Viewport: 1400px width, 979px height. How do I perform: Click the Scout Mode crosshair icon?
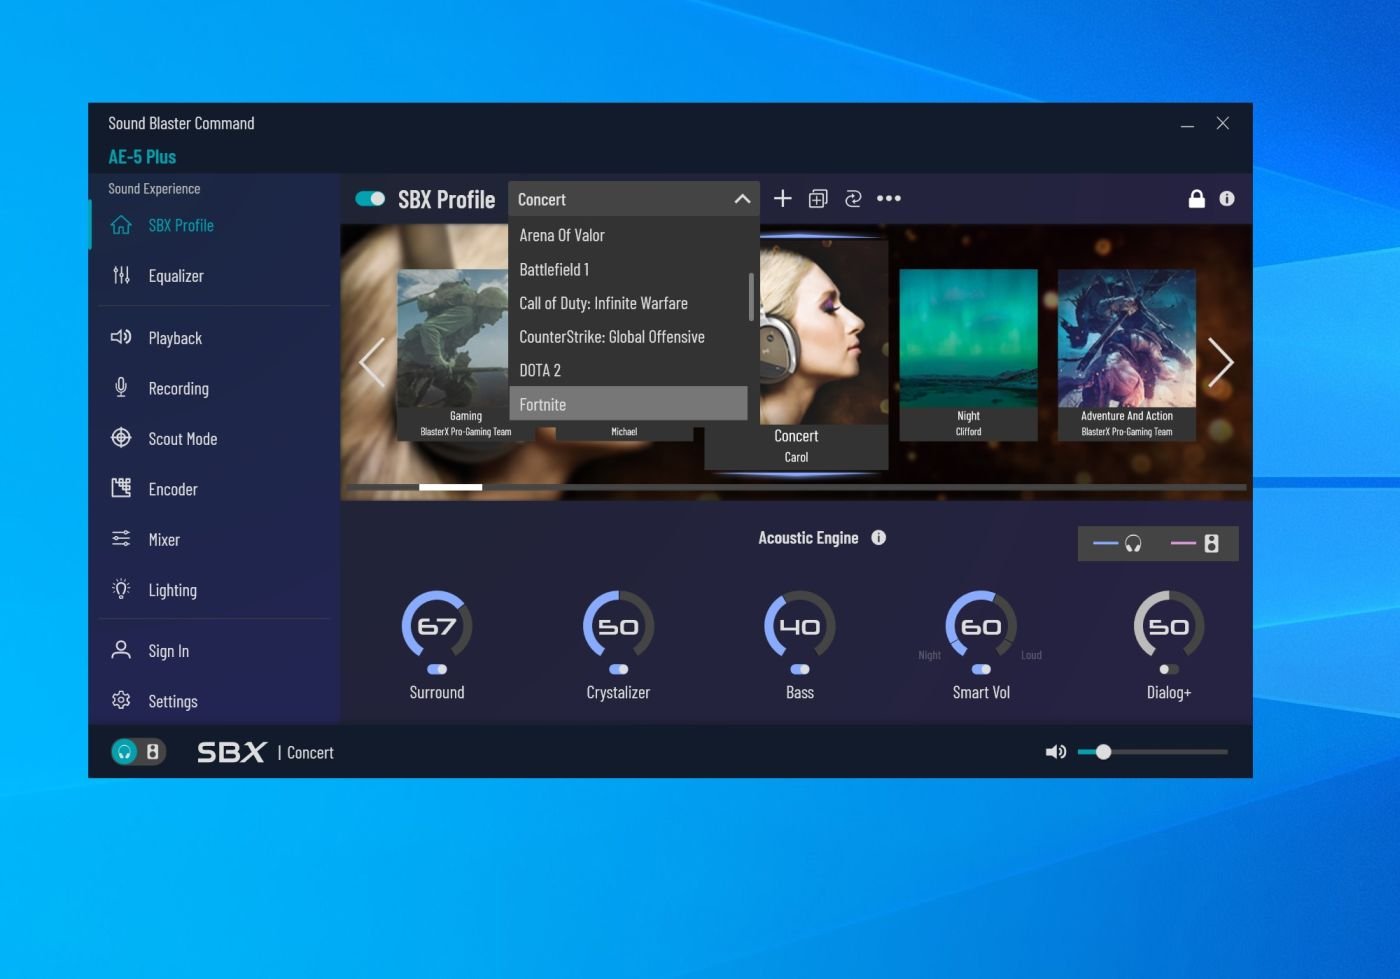pyautogui.click(x=121, y=438)
